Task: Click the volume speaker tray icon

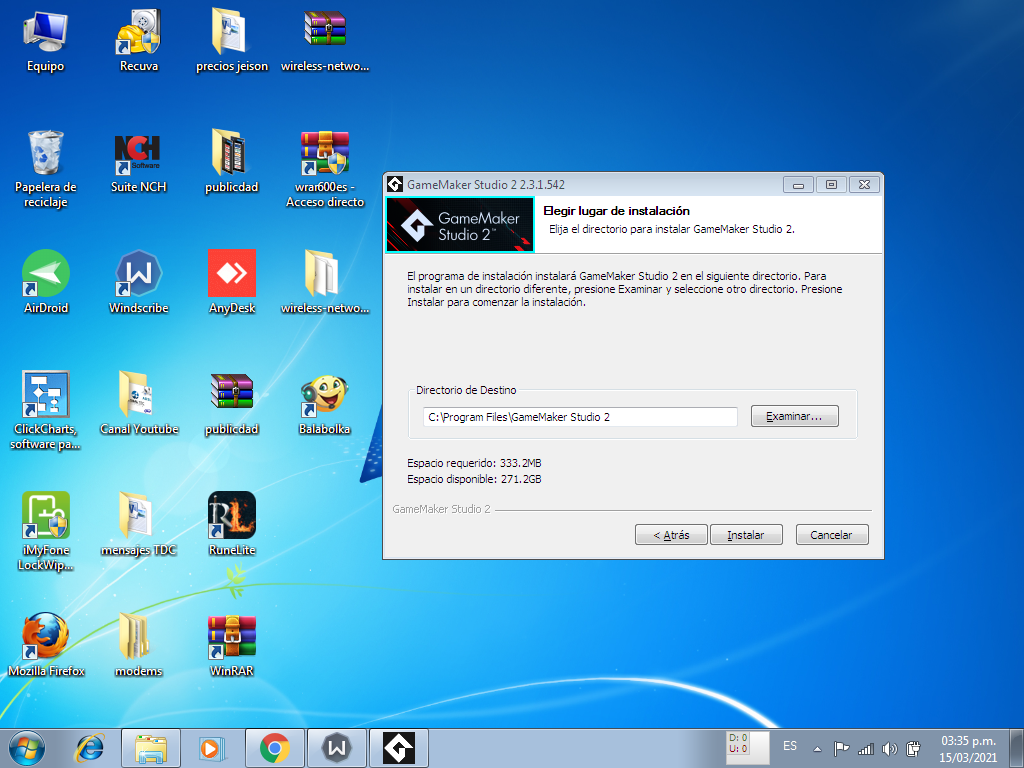Action: tap(889, 748)
